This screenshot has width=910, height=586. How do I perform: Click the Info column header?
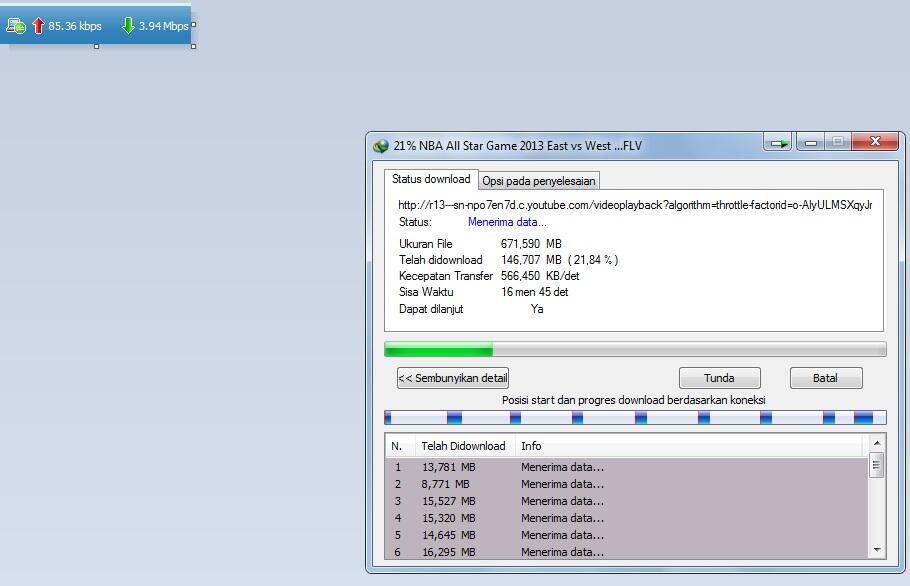click(x=689, y=446)
